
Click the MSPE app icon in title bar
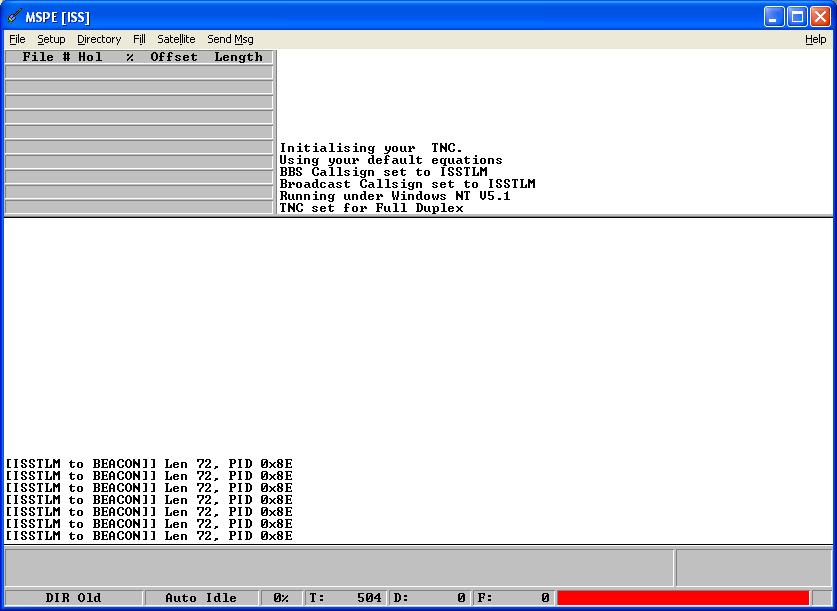[x=14, y=16]
